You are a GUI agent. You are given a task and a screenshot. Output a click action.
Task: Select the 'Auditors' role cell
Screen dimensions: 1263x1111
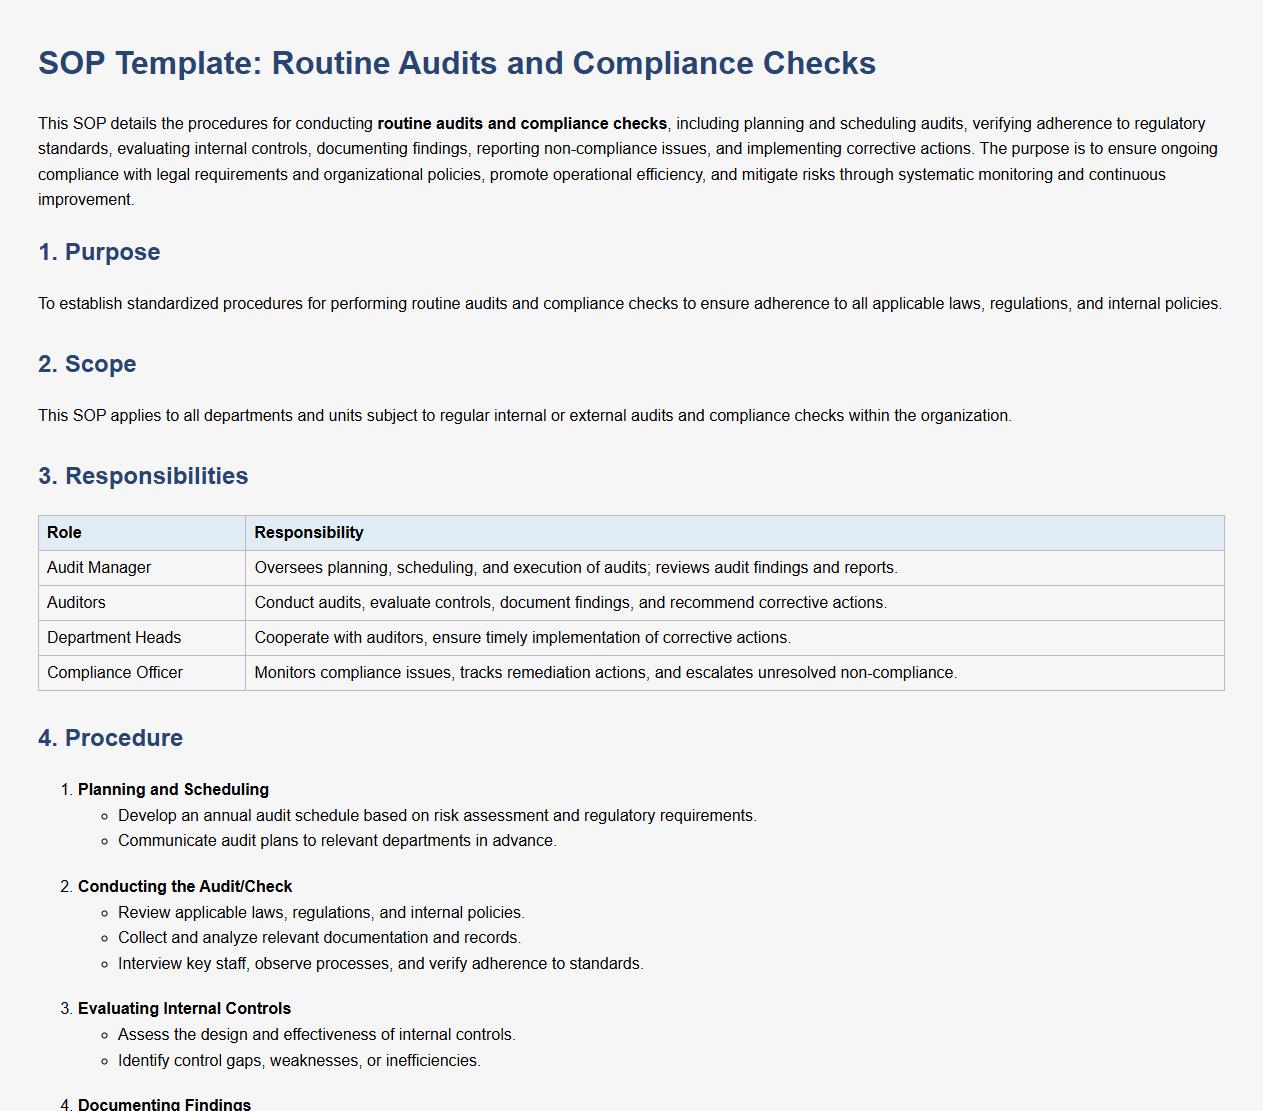point(76,603)
